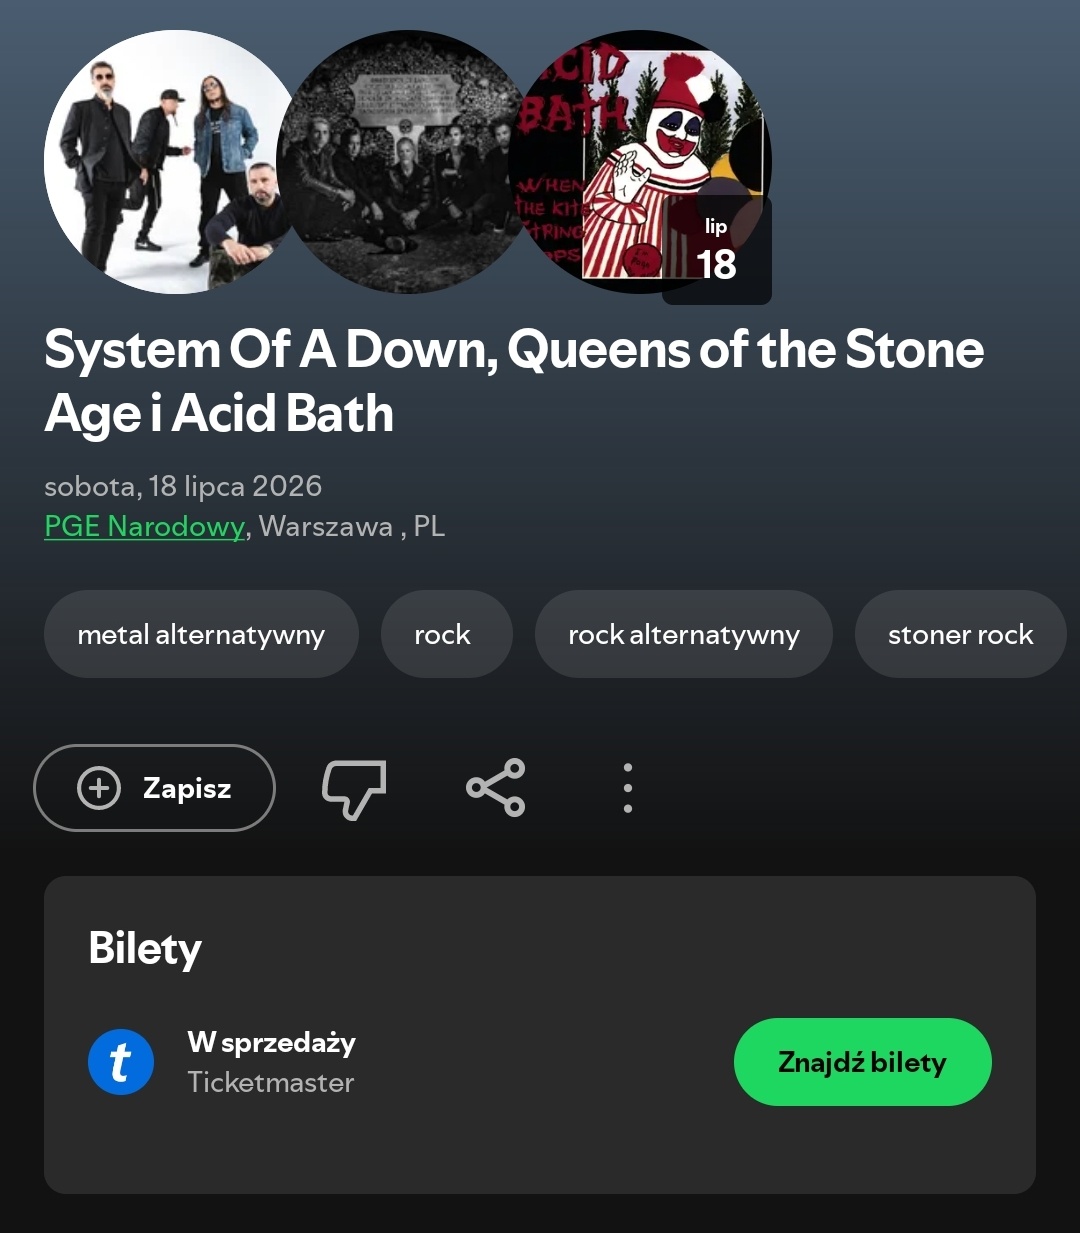Find tickets with the Znajdź bilety button
Image resolution: width=1080 pixels, height=1233 pixels.
(863, 1062)
